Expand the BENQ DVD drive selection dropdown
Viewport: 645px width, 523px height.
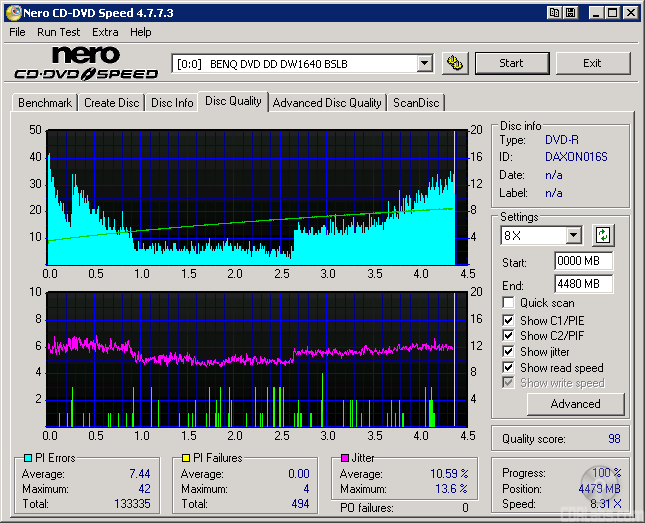click(424, 63)
